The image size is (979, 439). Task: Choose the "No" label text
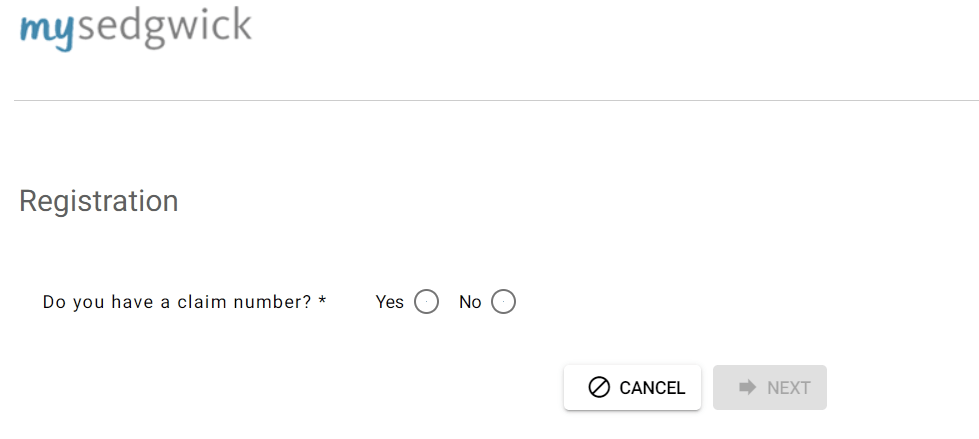point(470,302)
